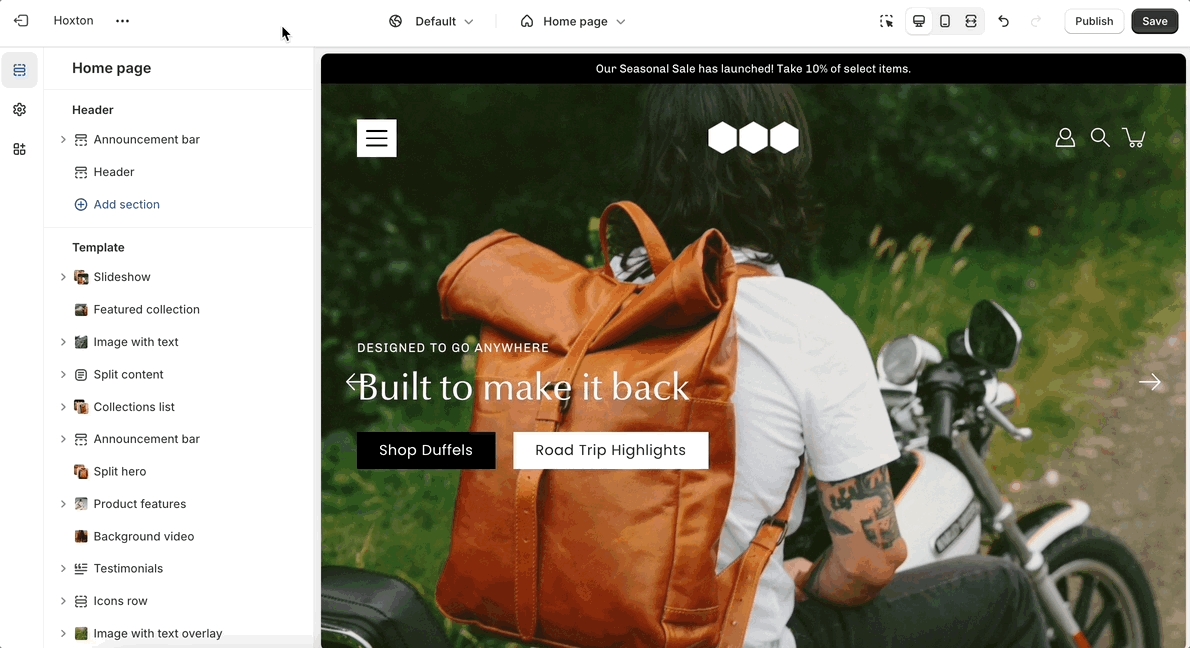Click the undo arrow icon

click(1003, 21)
